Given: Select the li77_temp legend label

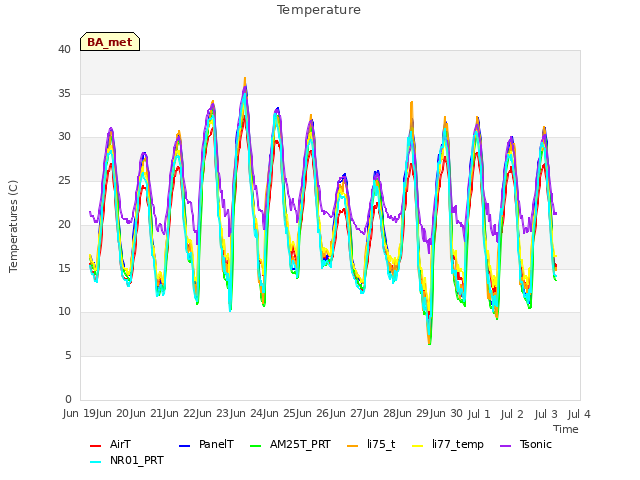Looking at the screenshot, I should tap(458, 444).
